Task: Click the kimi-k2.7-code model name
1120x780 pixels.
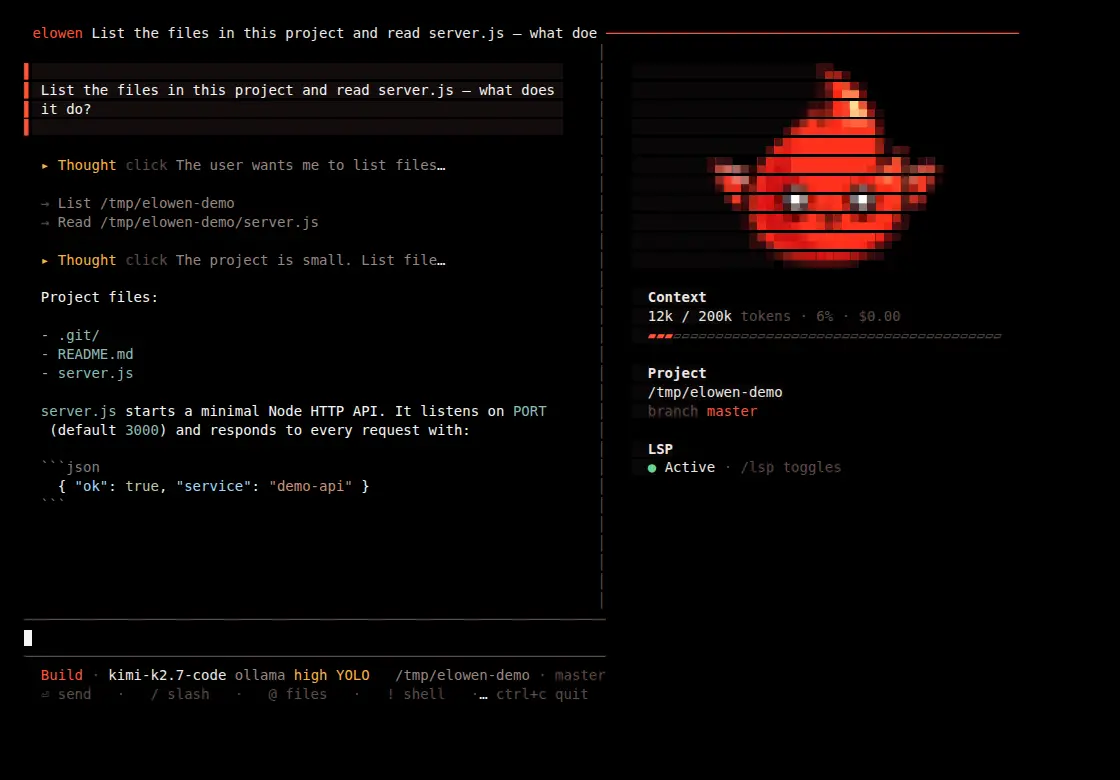Action: (x=167, y=675)
